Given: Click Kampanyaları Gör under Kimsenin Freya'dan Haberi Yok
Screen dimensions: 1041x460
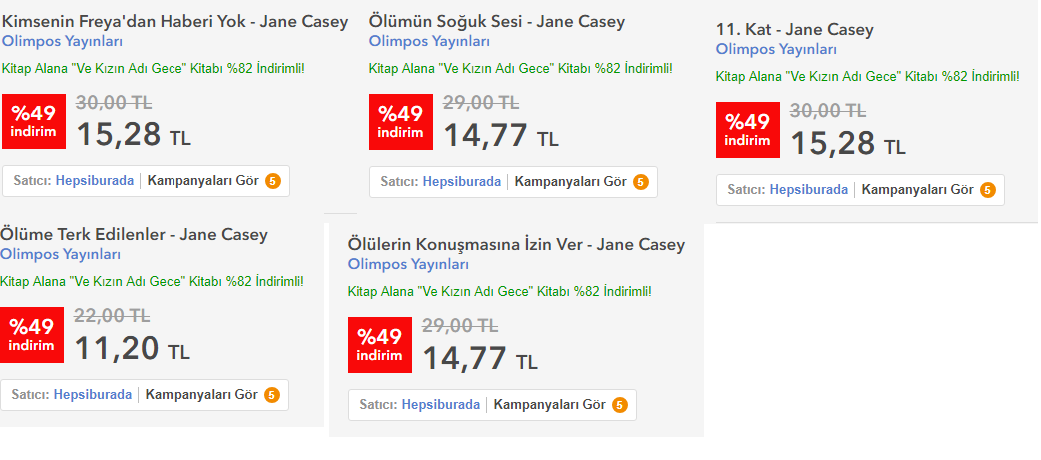Looking at the screenshot, I should 202,181.
